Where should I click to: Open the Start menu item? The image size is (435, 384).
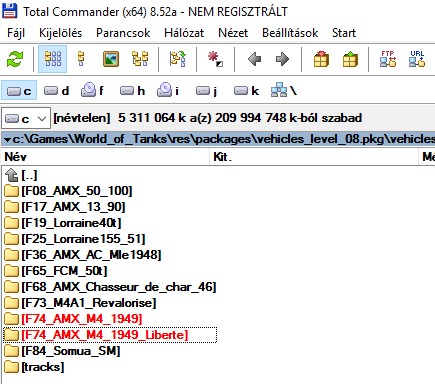pyautogui.click(x=344, y=33)
